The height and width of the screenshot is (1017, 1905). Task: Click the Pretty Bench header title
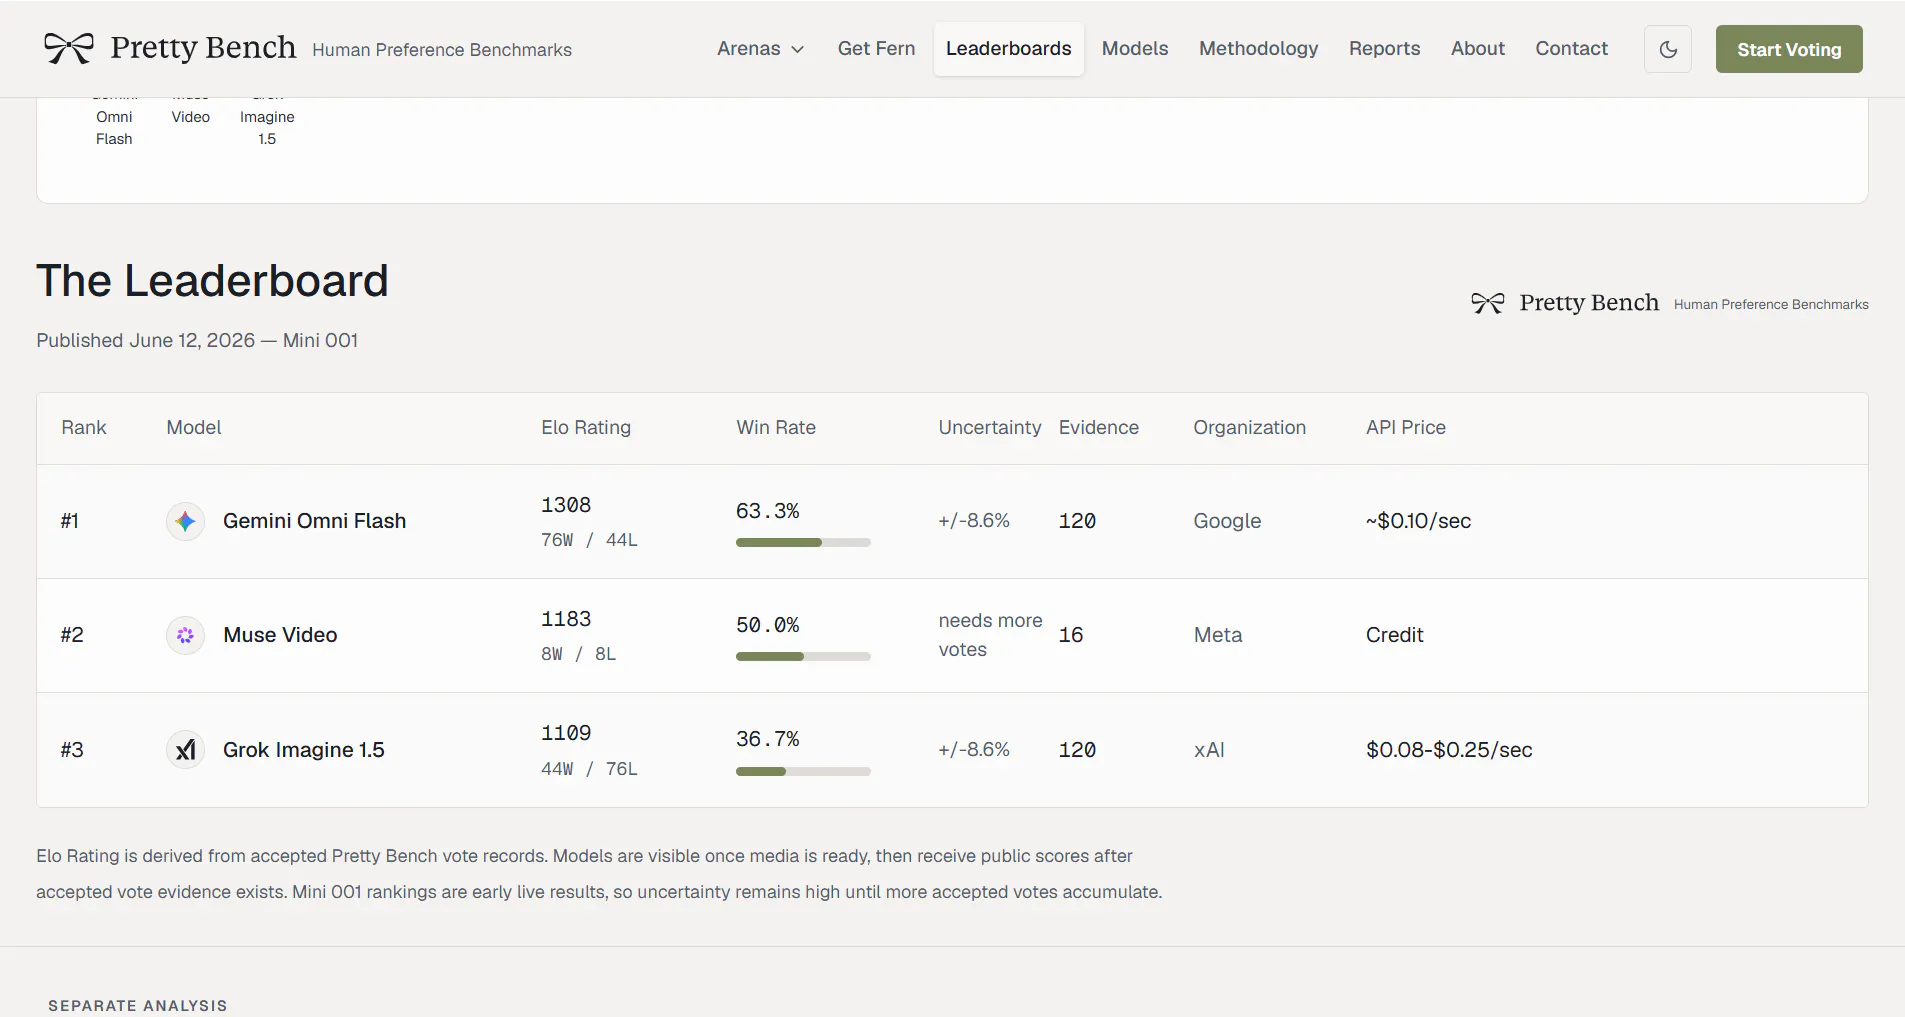coord(203,47)
